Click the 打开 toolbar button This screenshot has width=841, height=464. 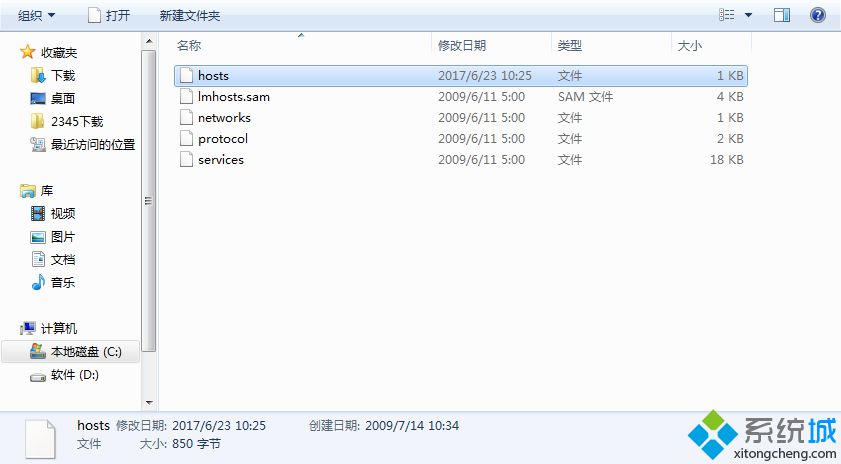pyautogui.click(x=109, y=15)
